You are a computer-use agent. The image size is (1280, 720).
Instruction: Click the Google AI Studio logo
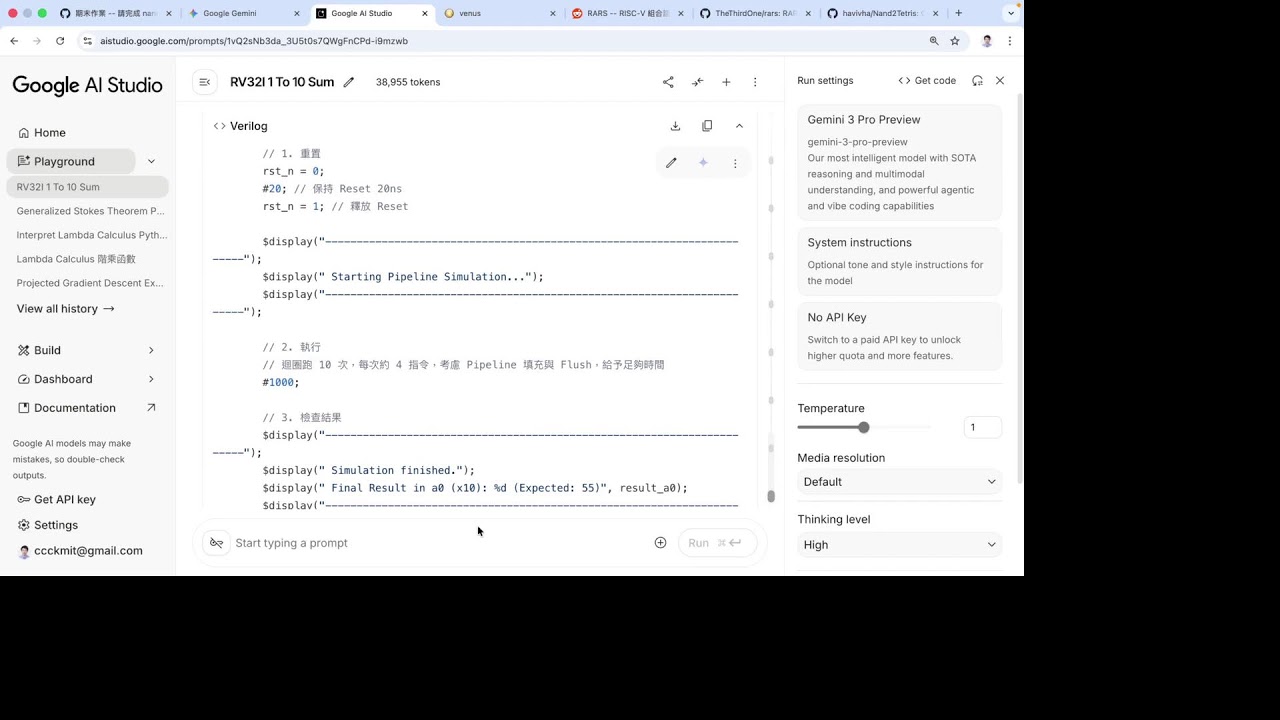[87, 86]
